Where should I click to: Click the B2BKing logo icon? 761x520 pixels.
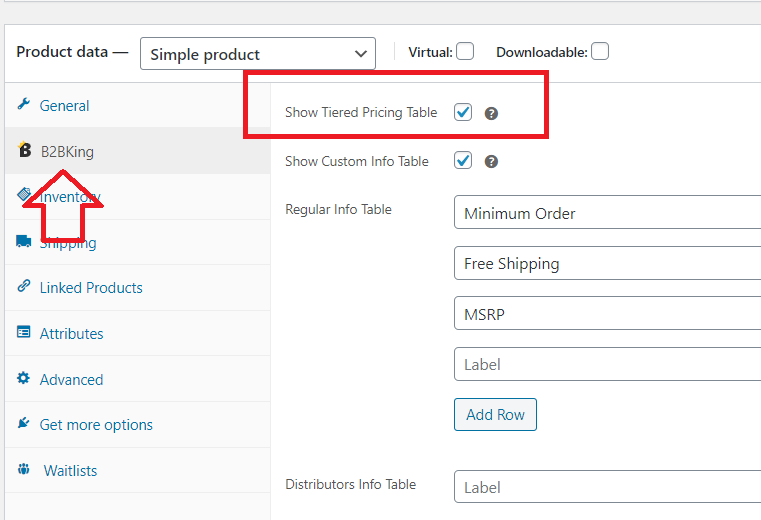point(24,150)
